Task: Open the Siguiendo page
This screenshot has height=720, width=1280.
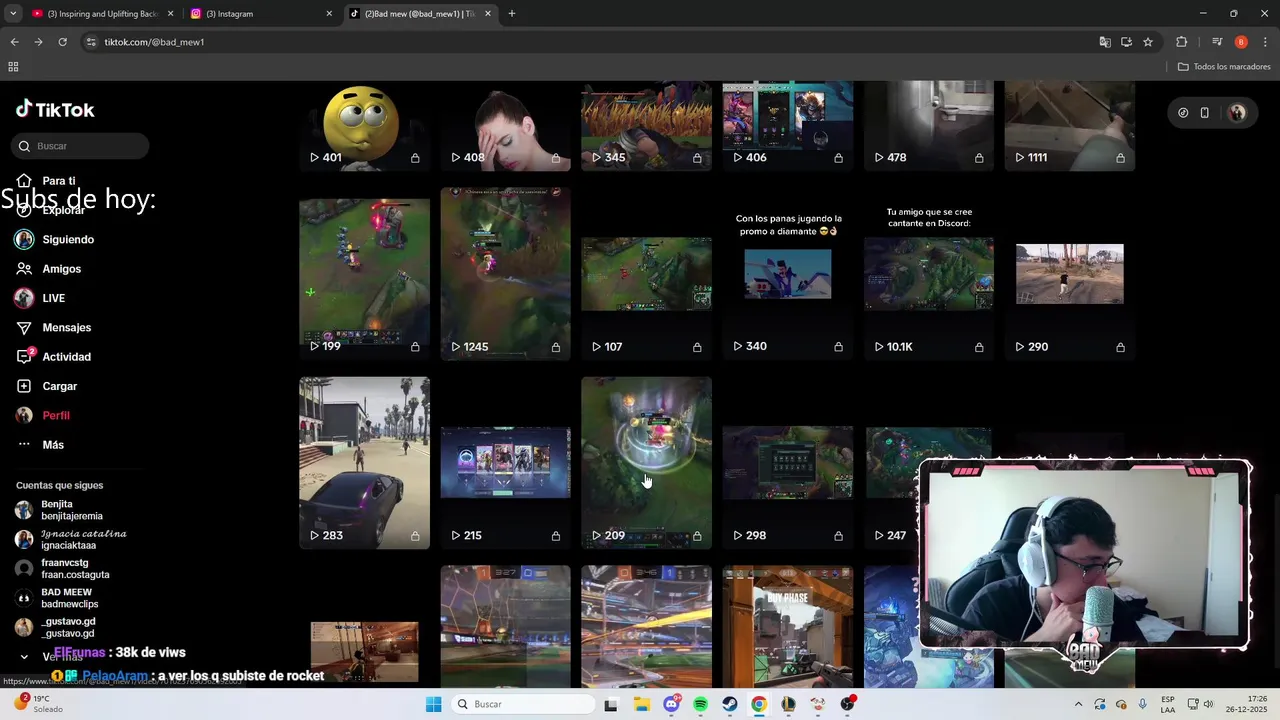Action: click(x=68, y=240)
